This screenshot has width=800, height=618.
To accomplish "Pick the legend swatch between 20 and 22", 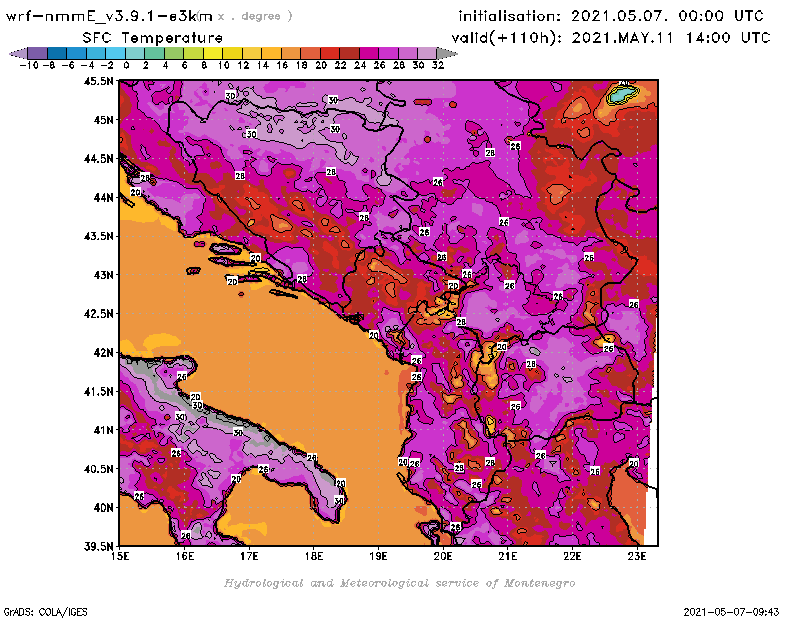I will point(330,53).
